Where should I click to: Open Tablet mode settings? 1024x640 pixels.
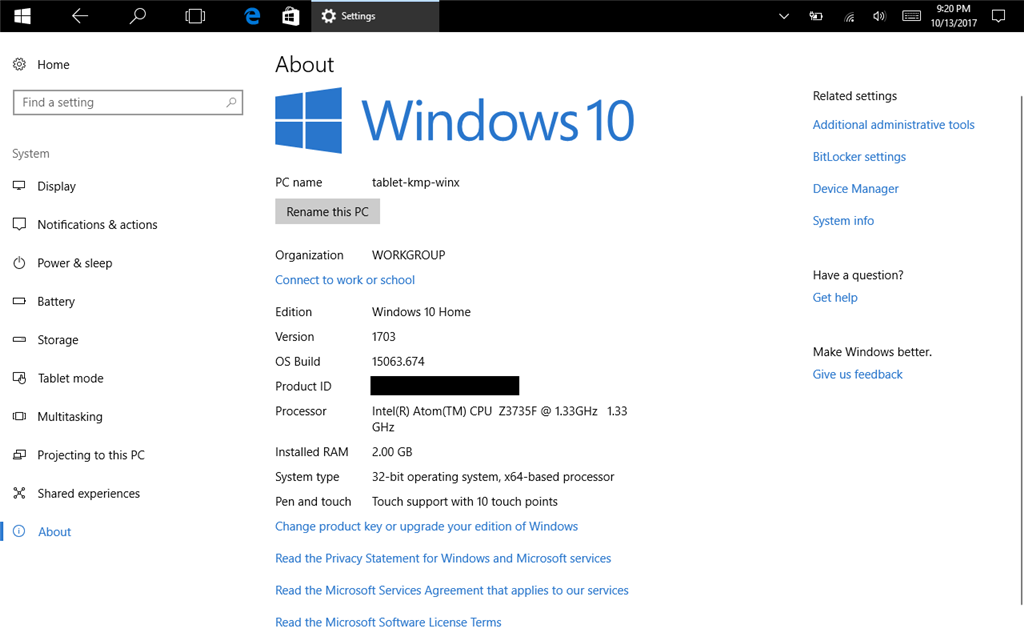point(71,379)
